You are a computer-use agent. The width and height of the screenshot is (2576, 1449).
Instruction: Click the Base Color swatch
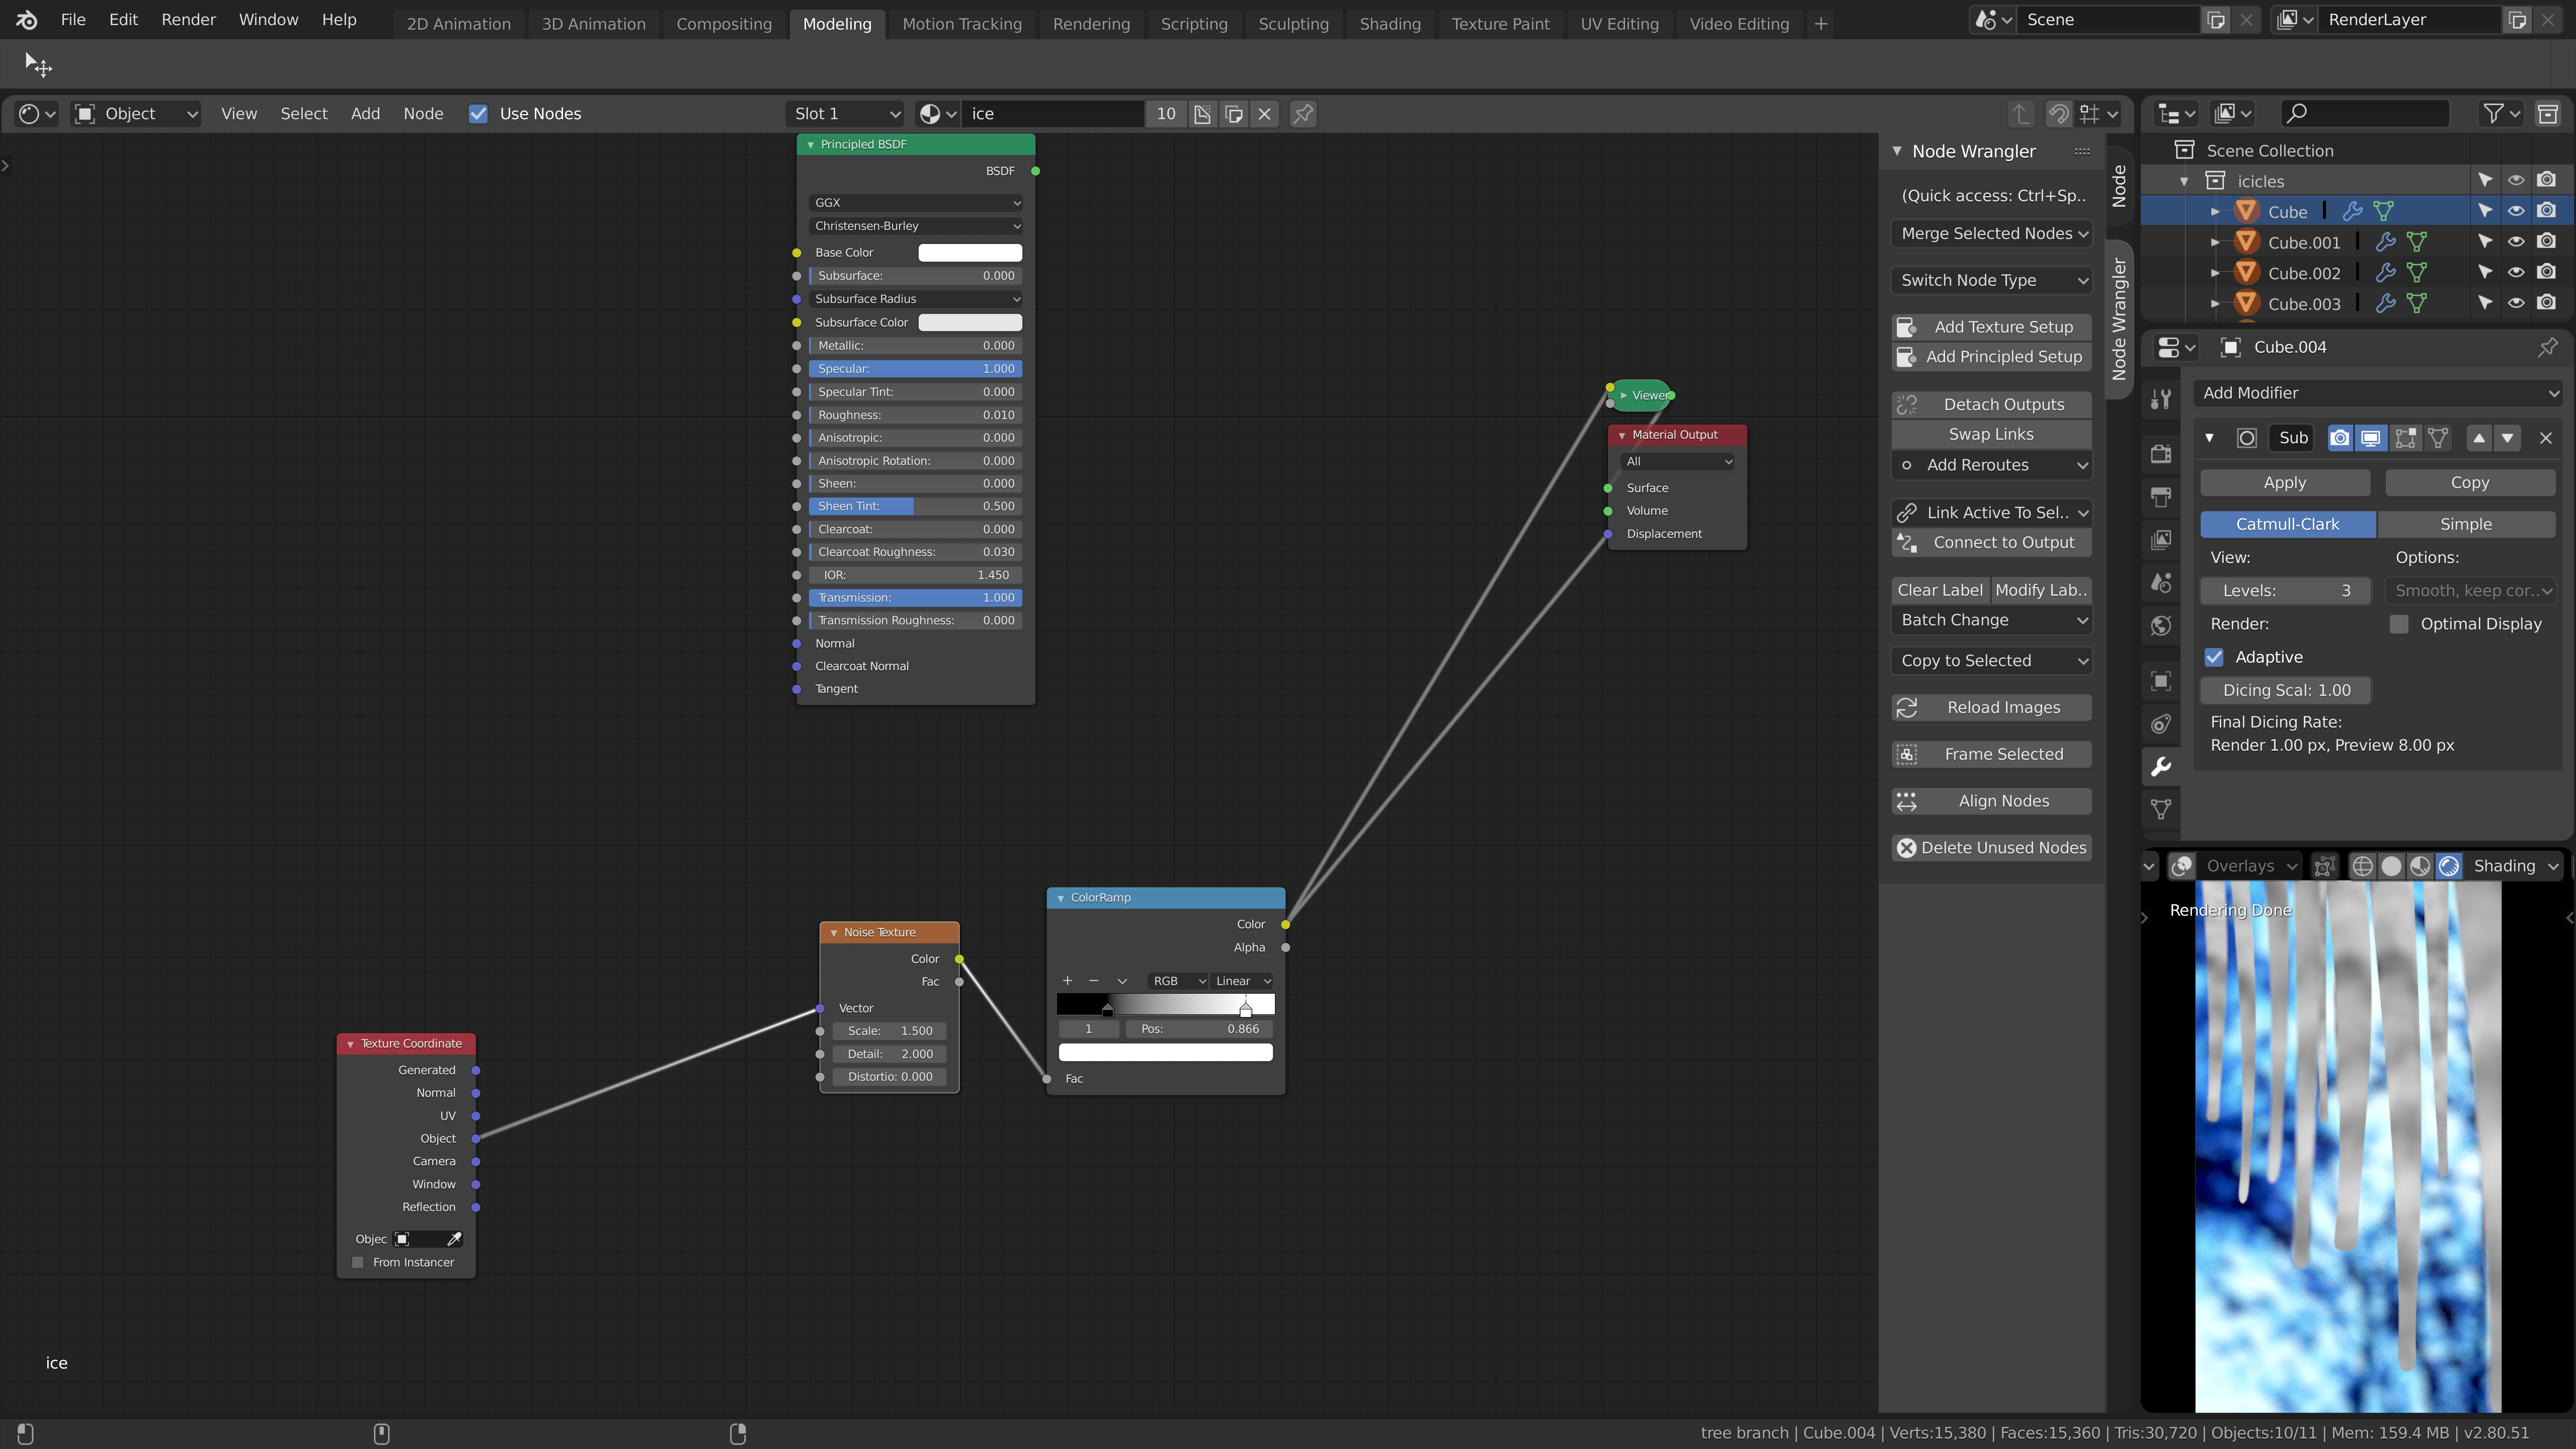pyautogui.click(x=969, y=253)
